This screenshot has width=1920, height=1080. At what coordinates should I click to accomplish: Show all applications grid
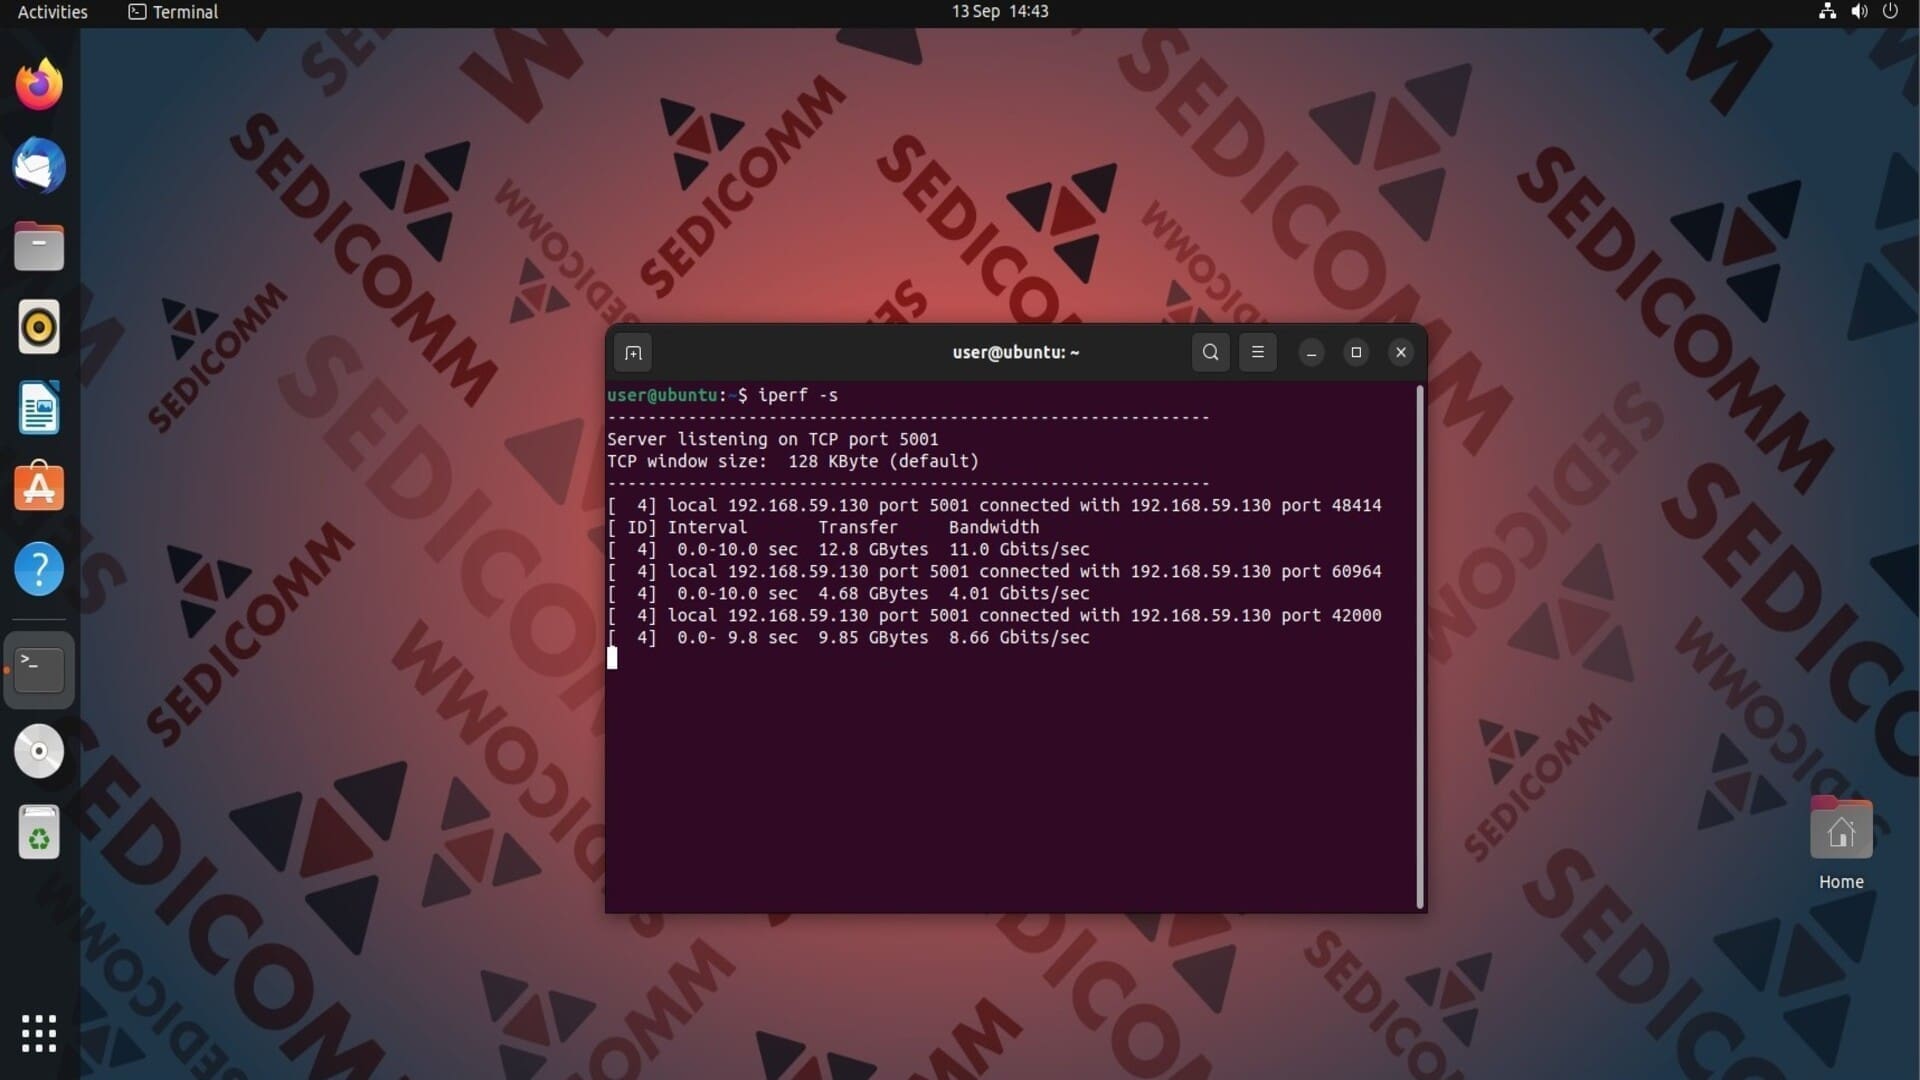39,1033
